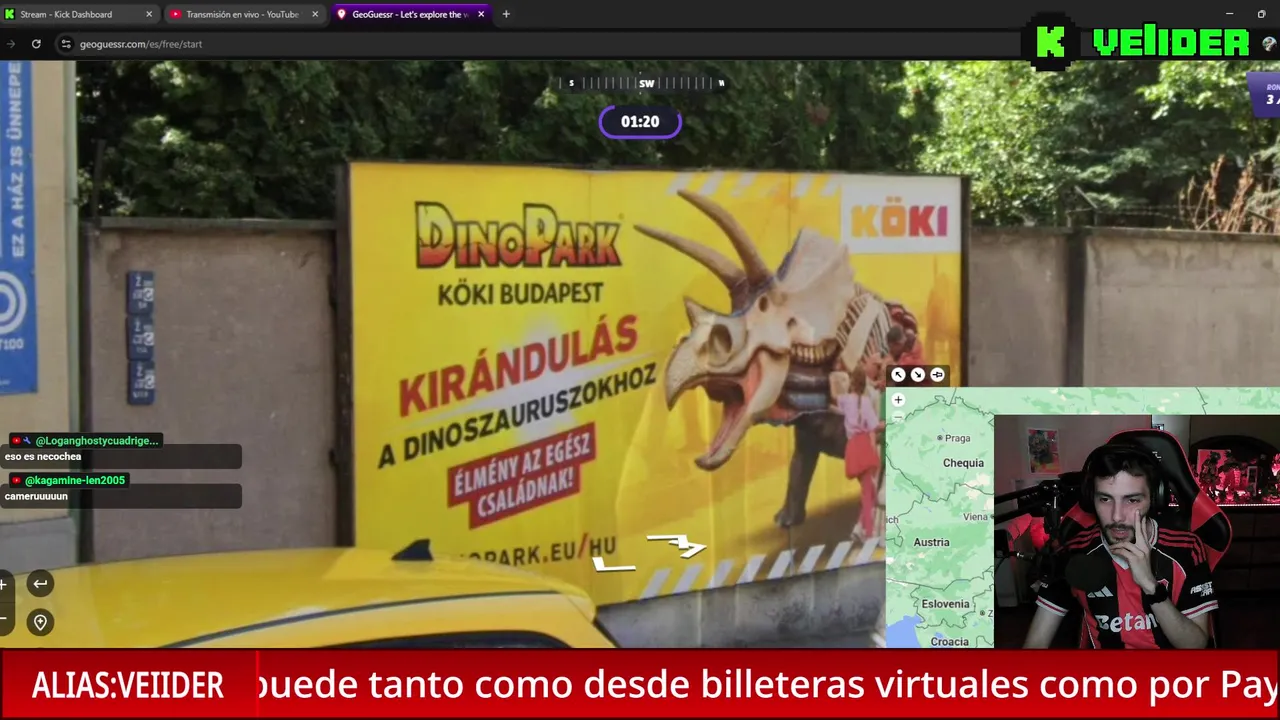Zoom out the street view with minus
The height and width of the screenshot is (720, 1280).
tap(4, 620)
